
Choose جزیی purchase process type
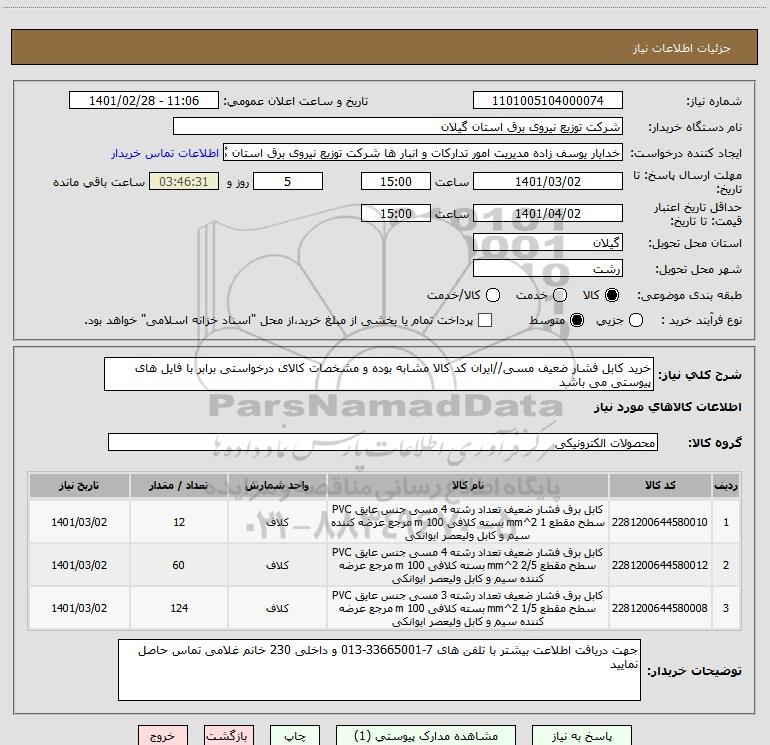pos(636,321)
